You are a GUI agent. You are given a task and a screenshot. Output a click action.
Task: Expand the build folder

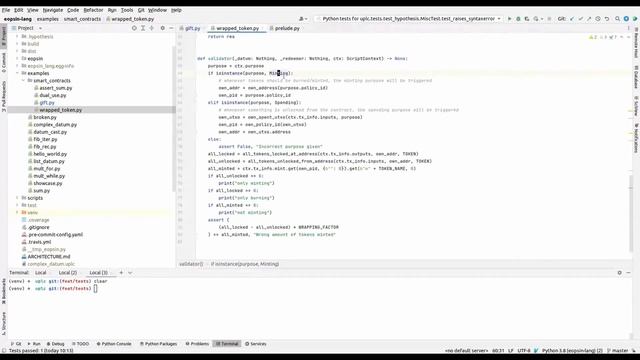[x=18, y=44]
